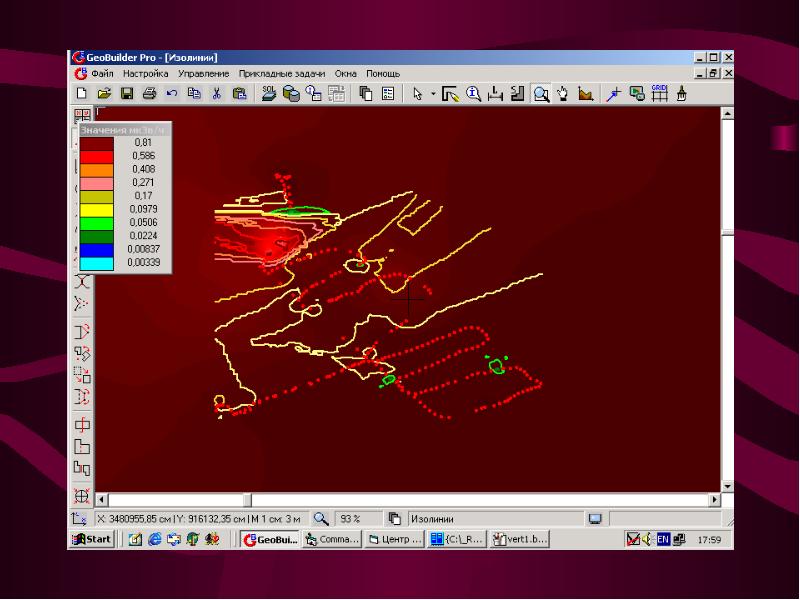800x600 pixels.
Task: Select the arrow pointer tool
Action: pyautogui.click(x=418, y=94)
